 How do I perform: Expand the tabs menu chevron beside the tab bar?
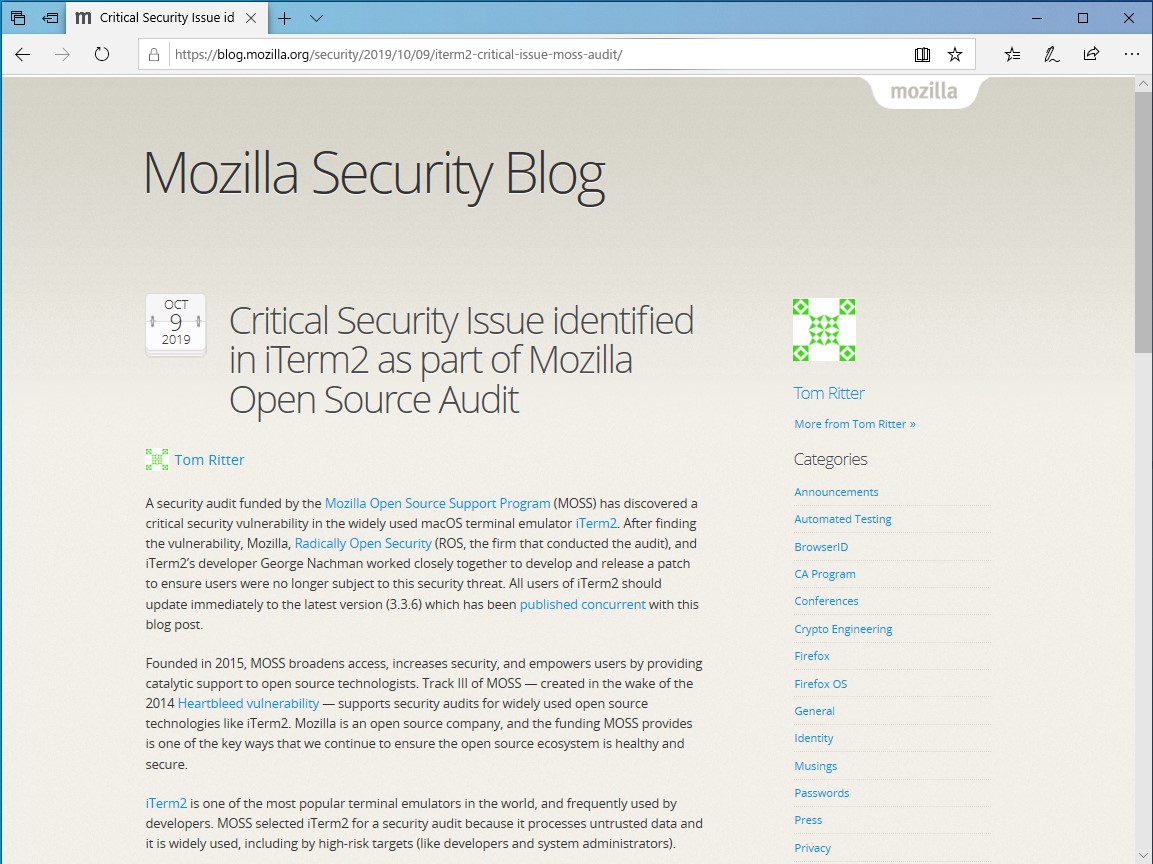point(315,18)
